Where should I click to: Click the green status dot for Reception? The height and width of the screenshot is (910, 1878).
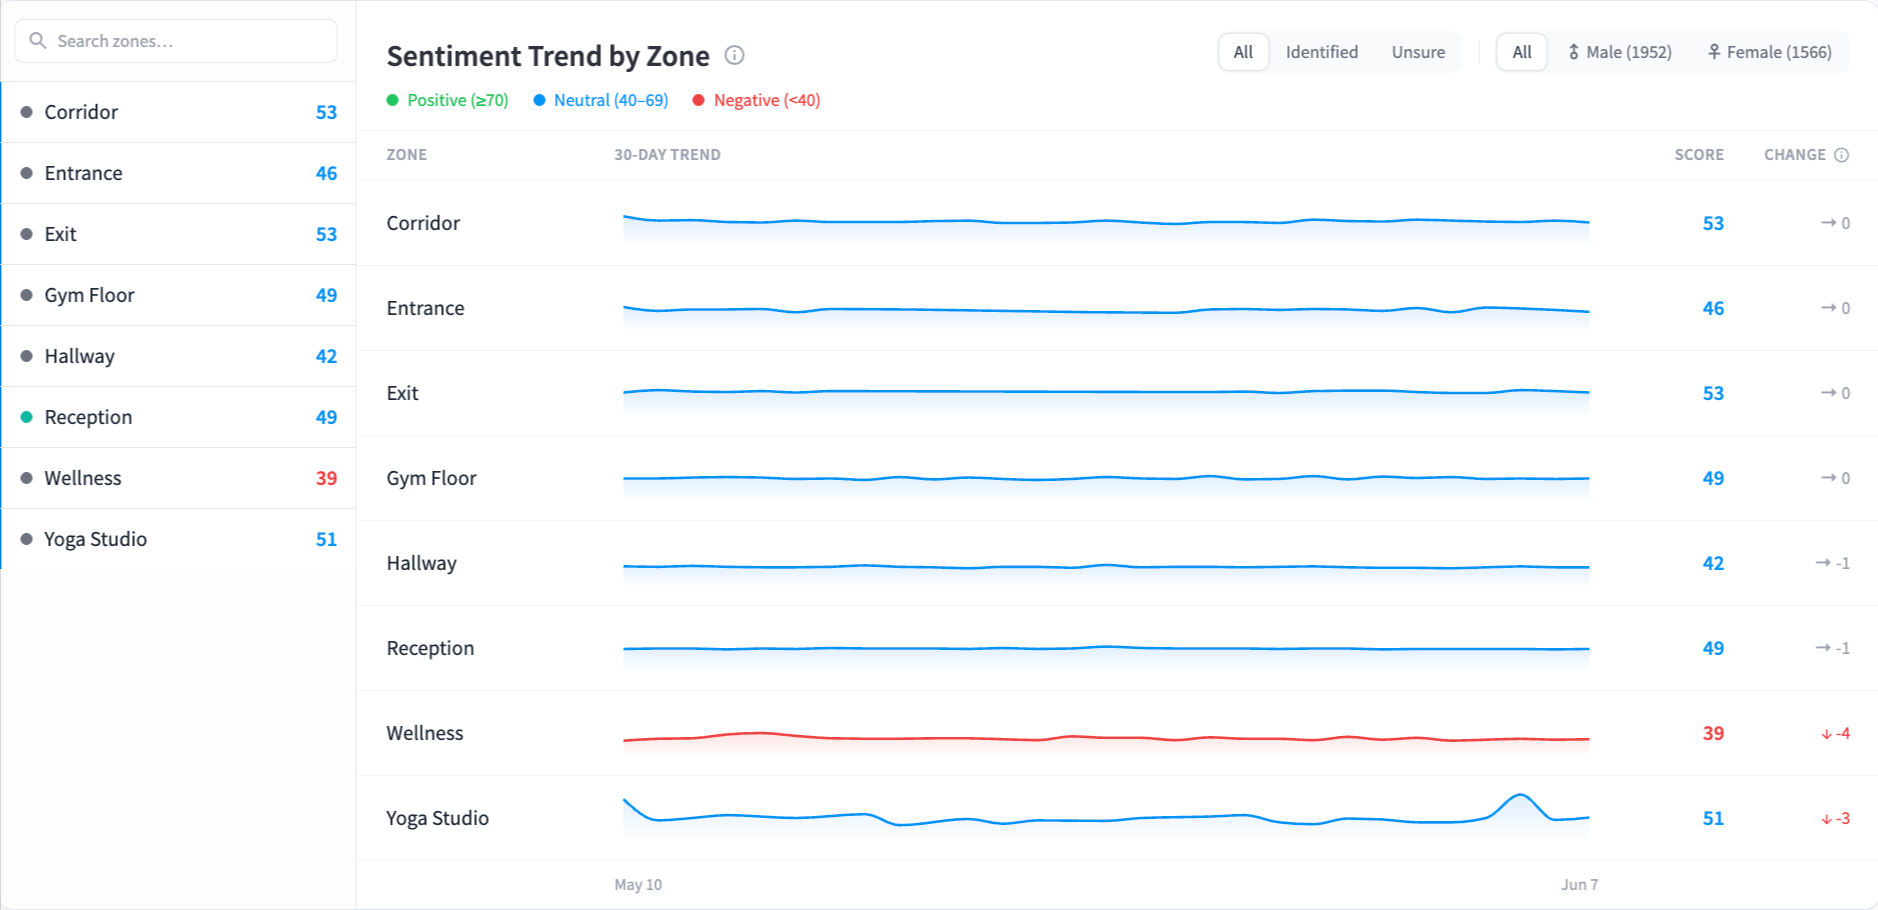click(27, 417)
